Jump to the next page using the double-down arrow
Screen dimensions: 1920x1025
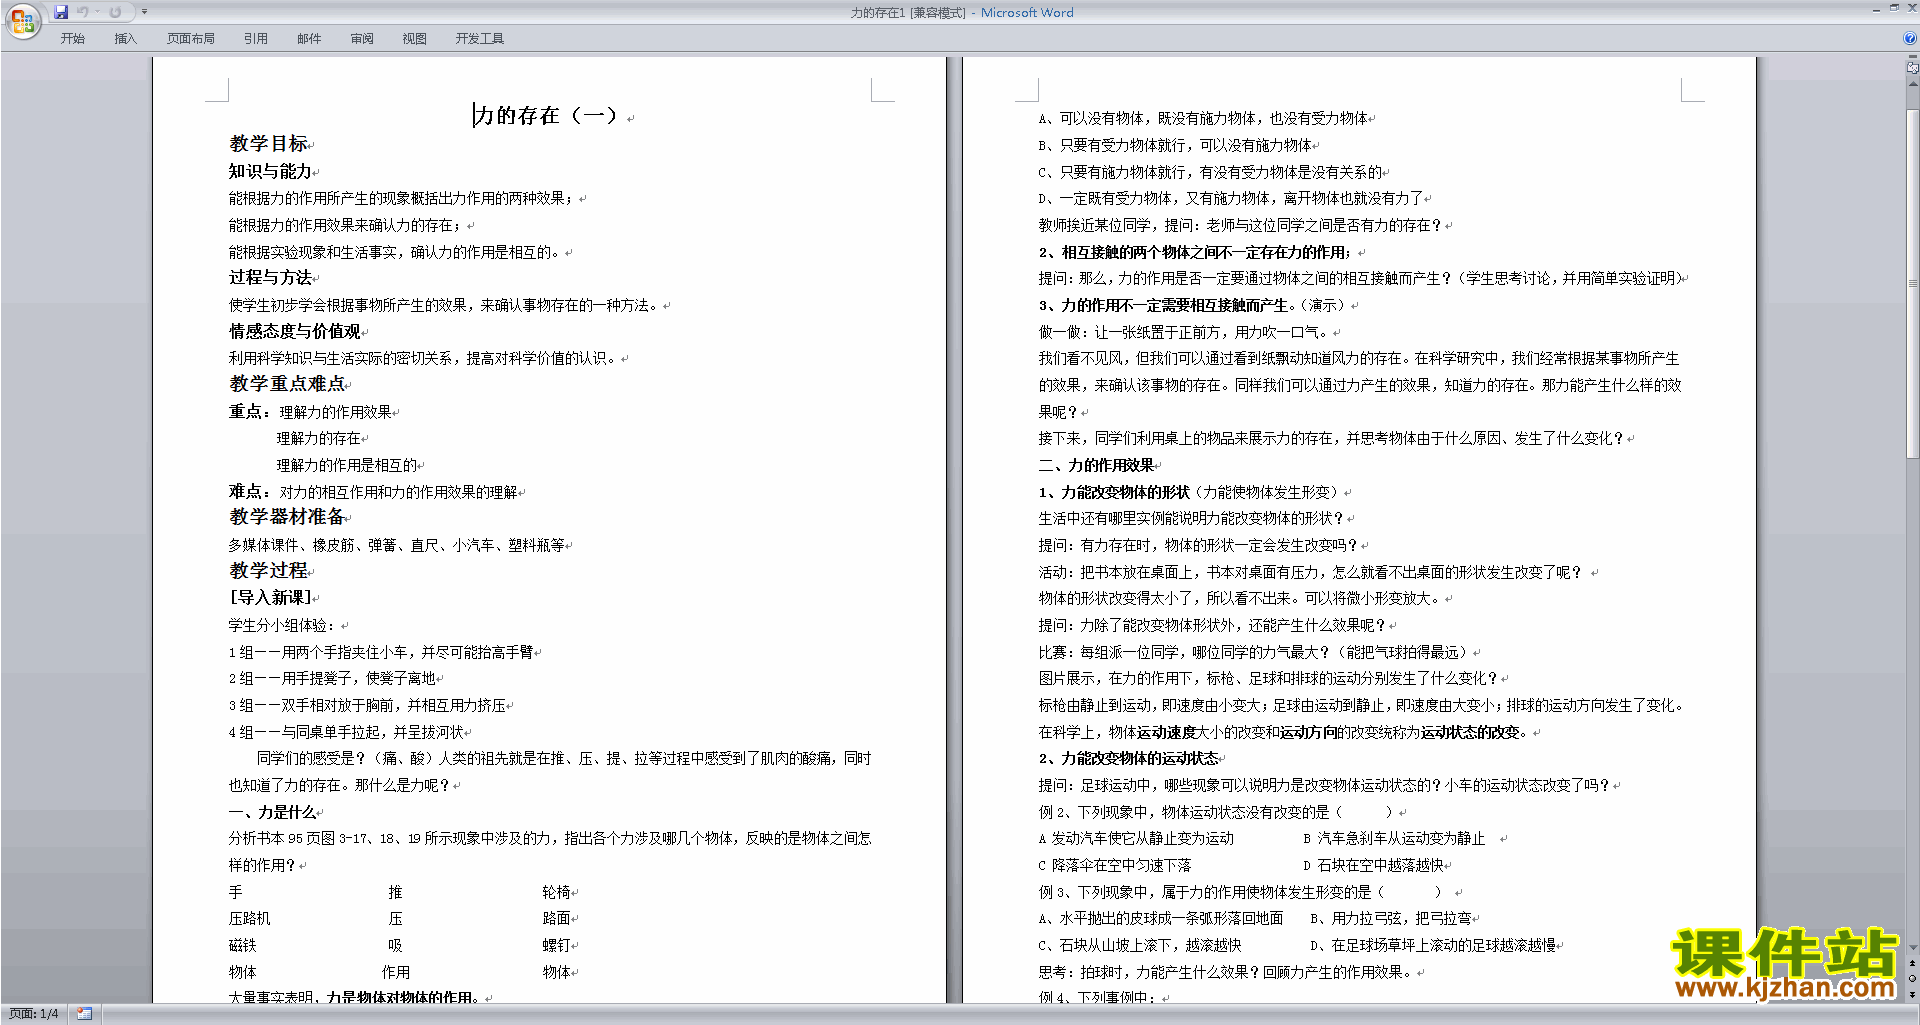tap(1912, 994)
